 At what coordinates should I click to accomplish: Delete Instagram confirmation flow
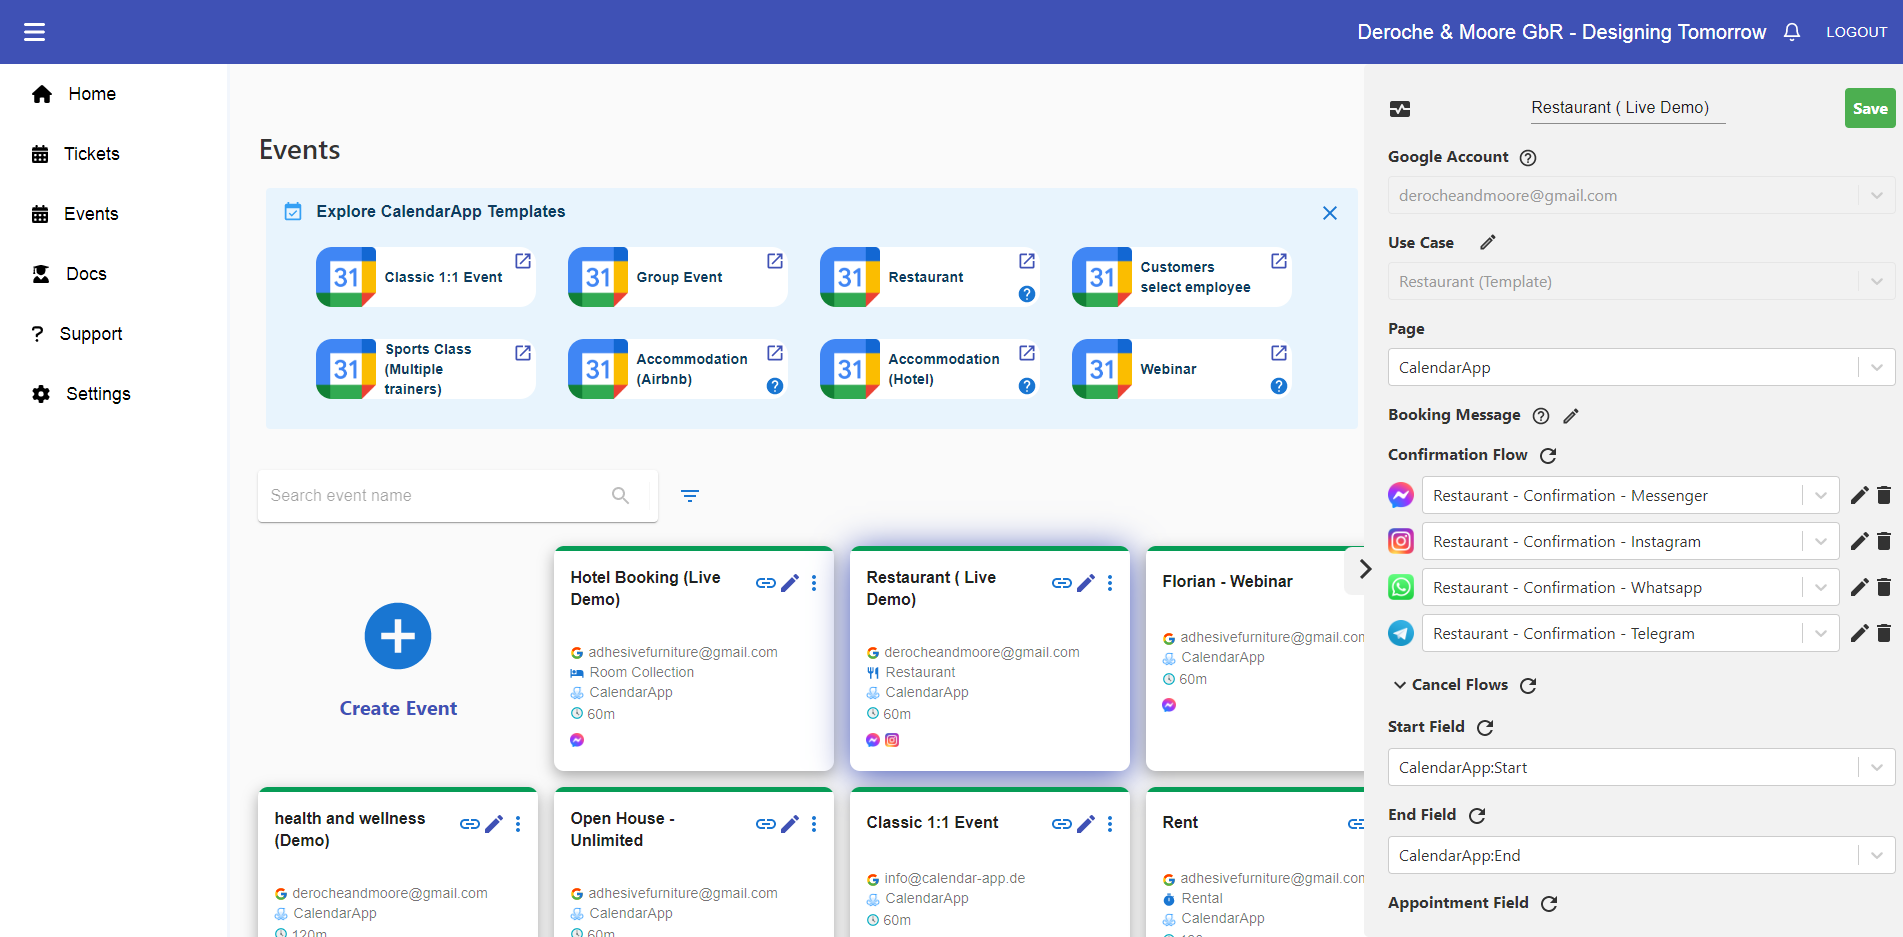(x=1884, y=542)
